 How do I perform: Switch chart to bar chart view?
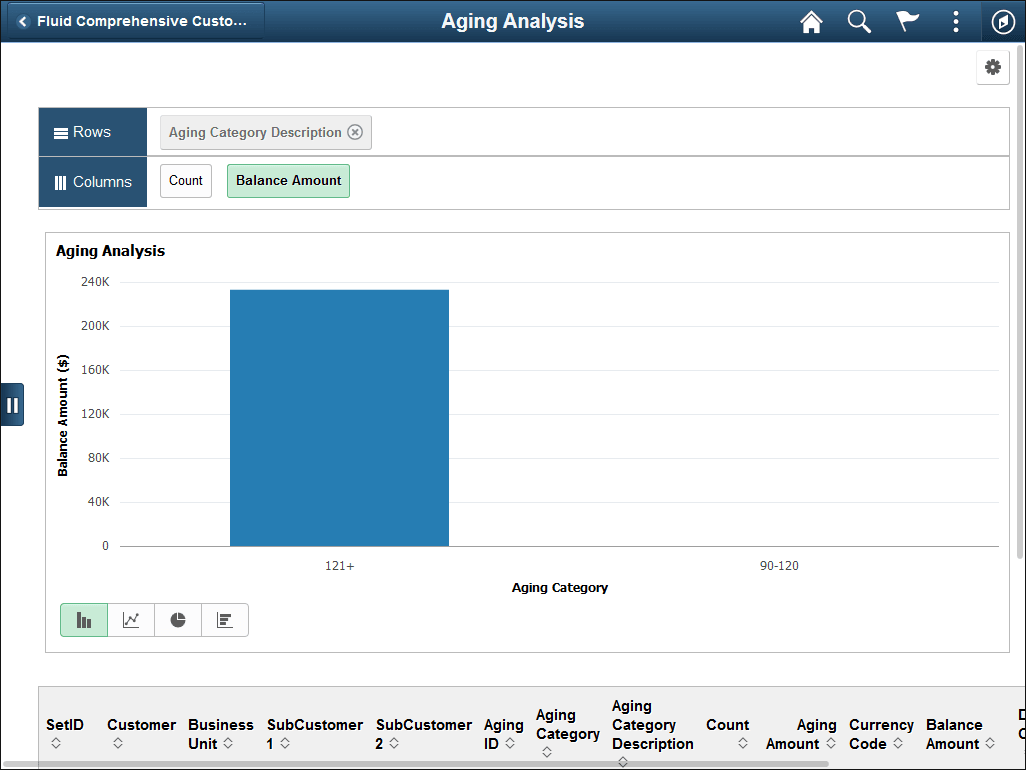[83, 620]
